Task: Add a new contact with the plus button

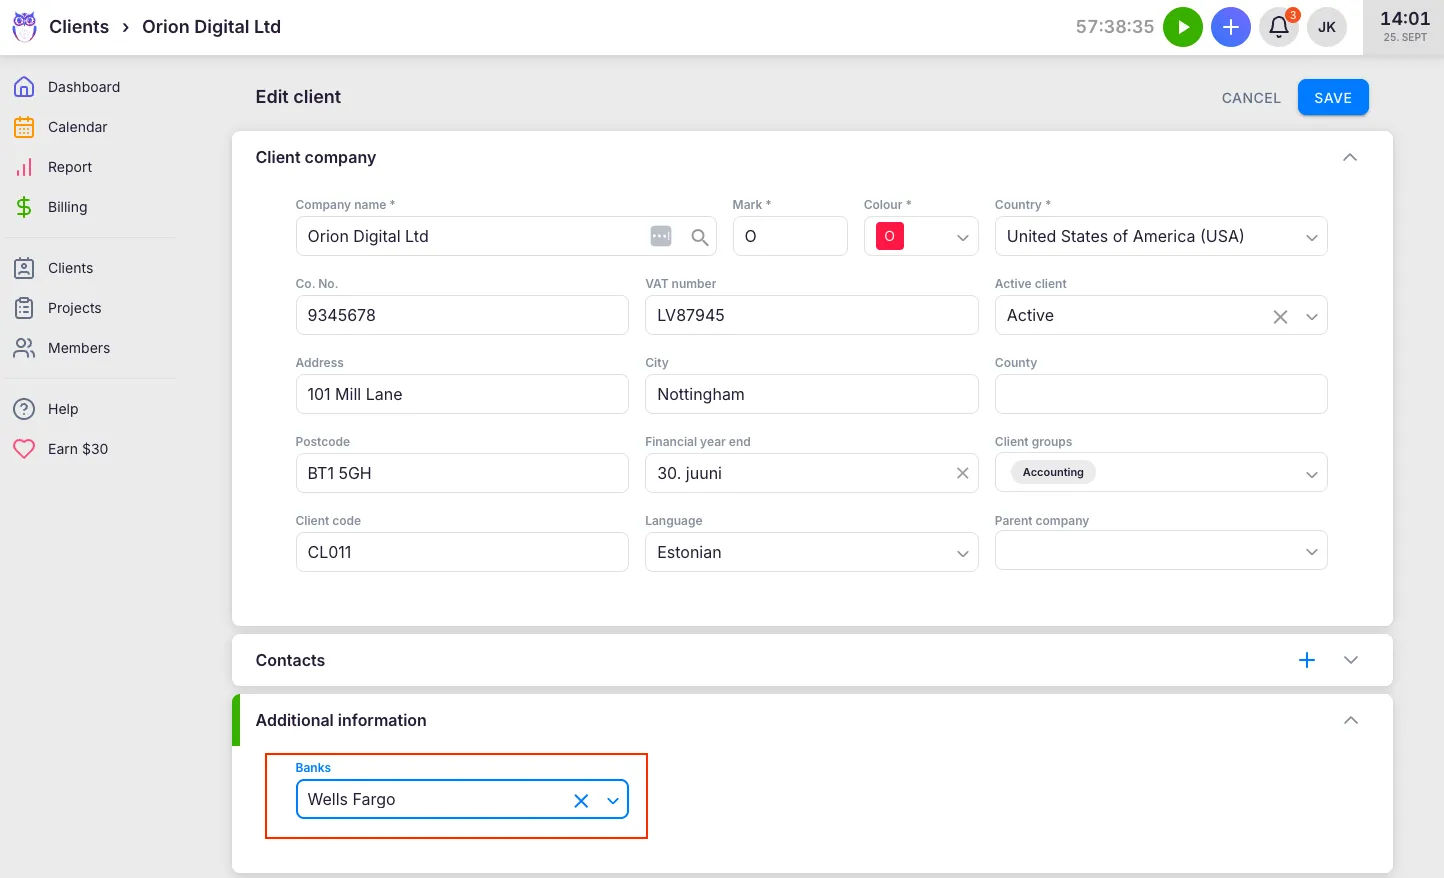Action: [1307, 660]
